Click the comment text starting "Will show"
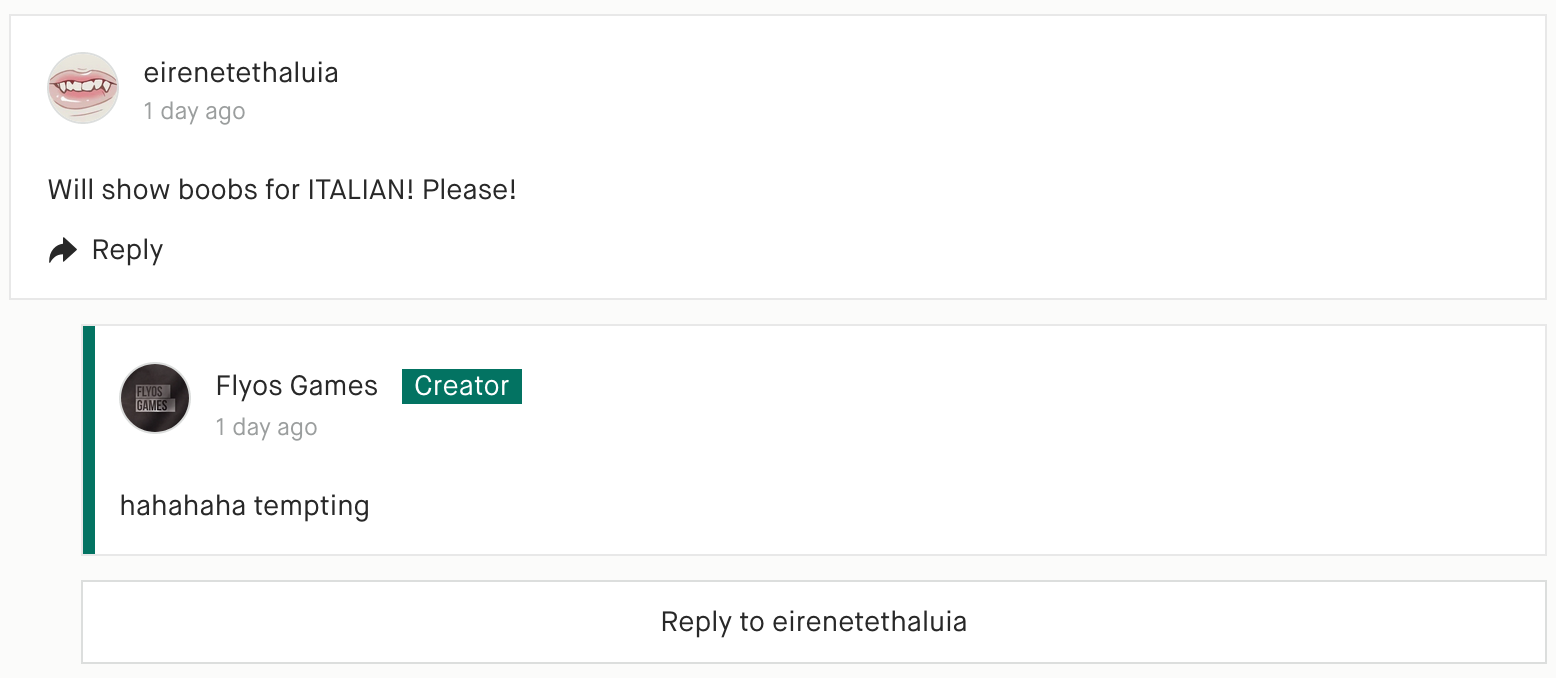 tap(282, 189)
